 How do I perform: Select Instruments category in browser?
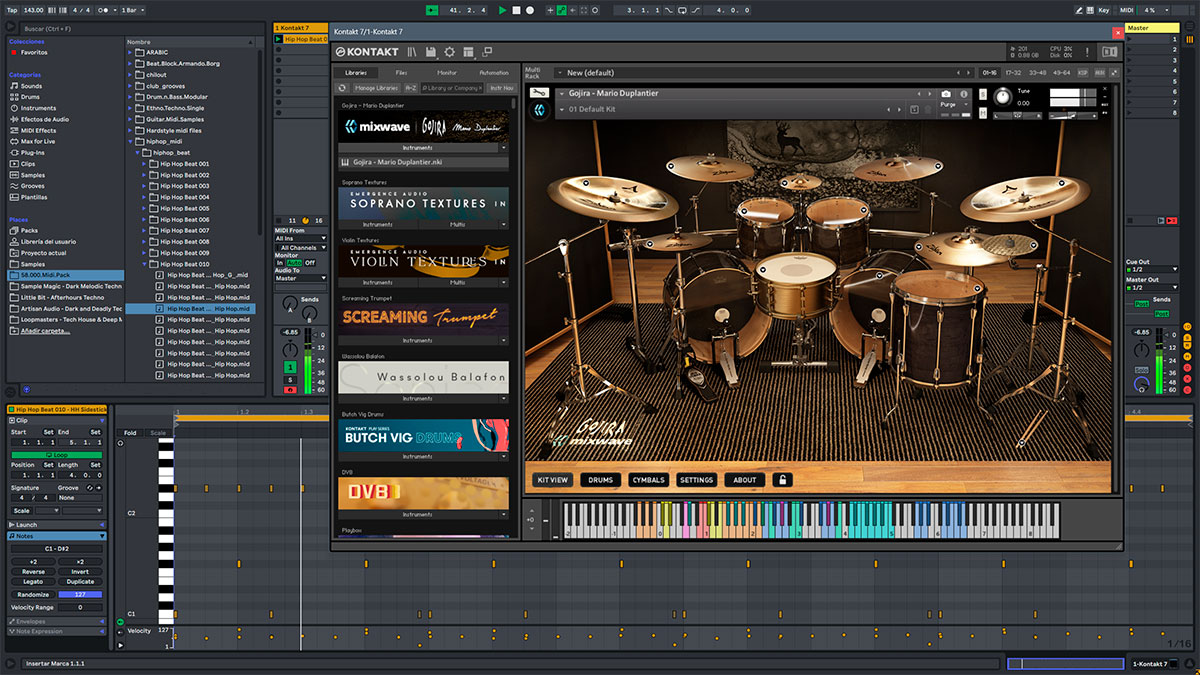click(x=38, y=108)
